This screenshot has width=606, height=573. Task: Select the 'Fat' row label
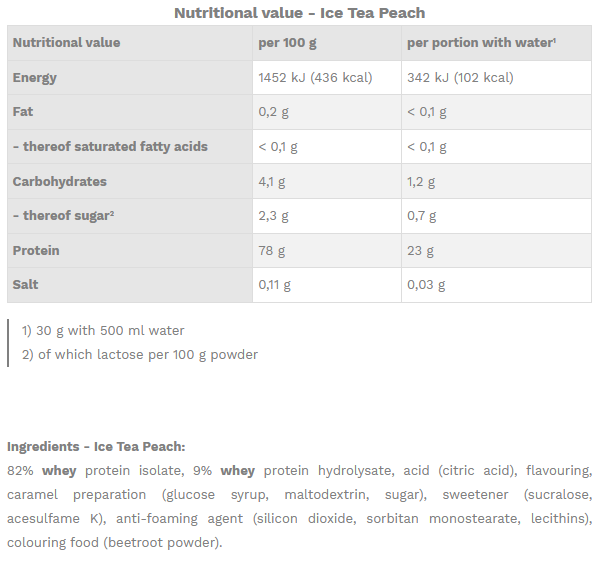point(23,112)
